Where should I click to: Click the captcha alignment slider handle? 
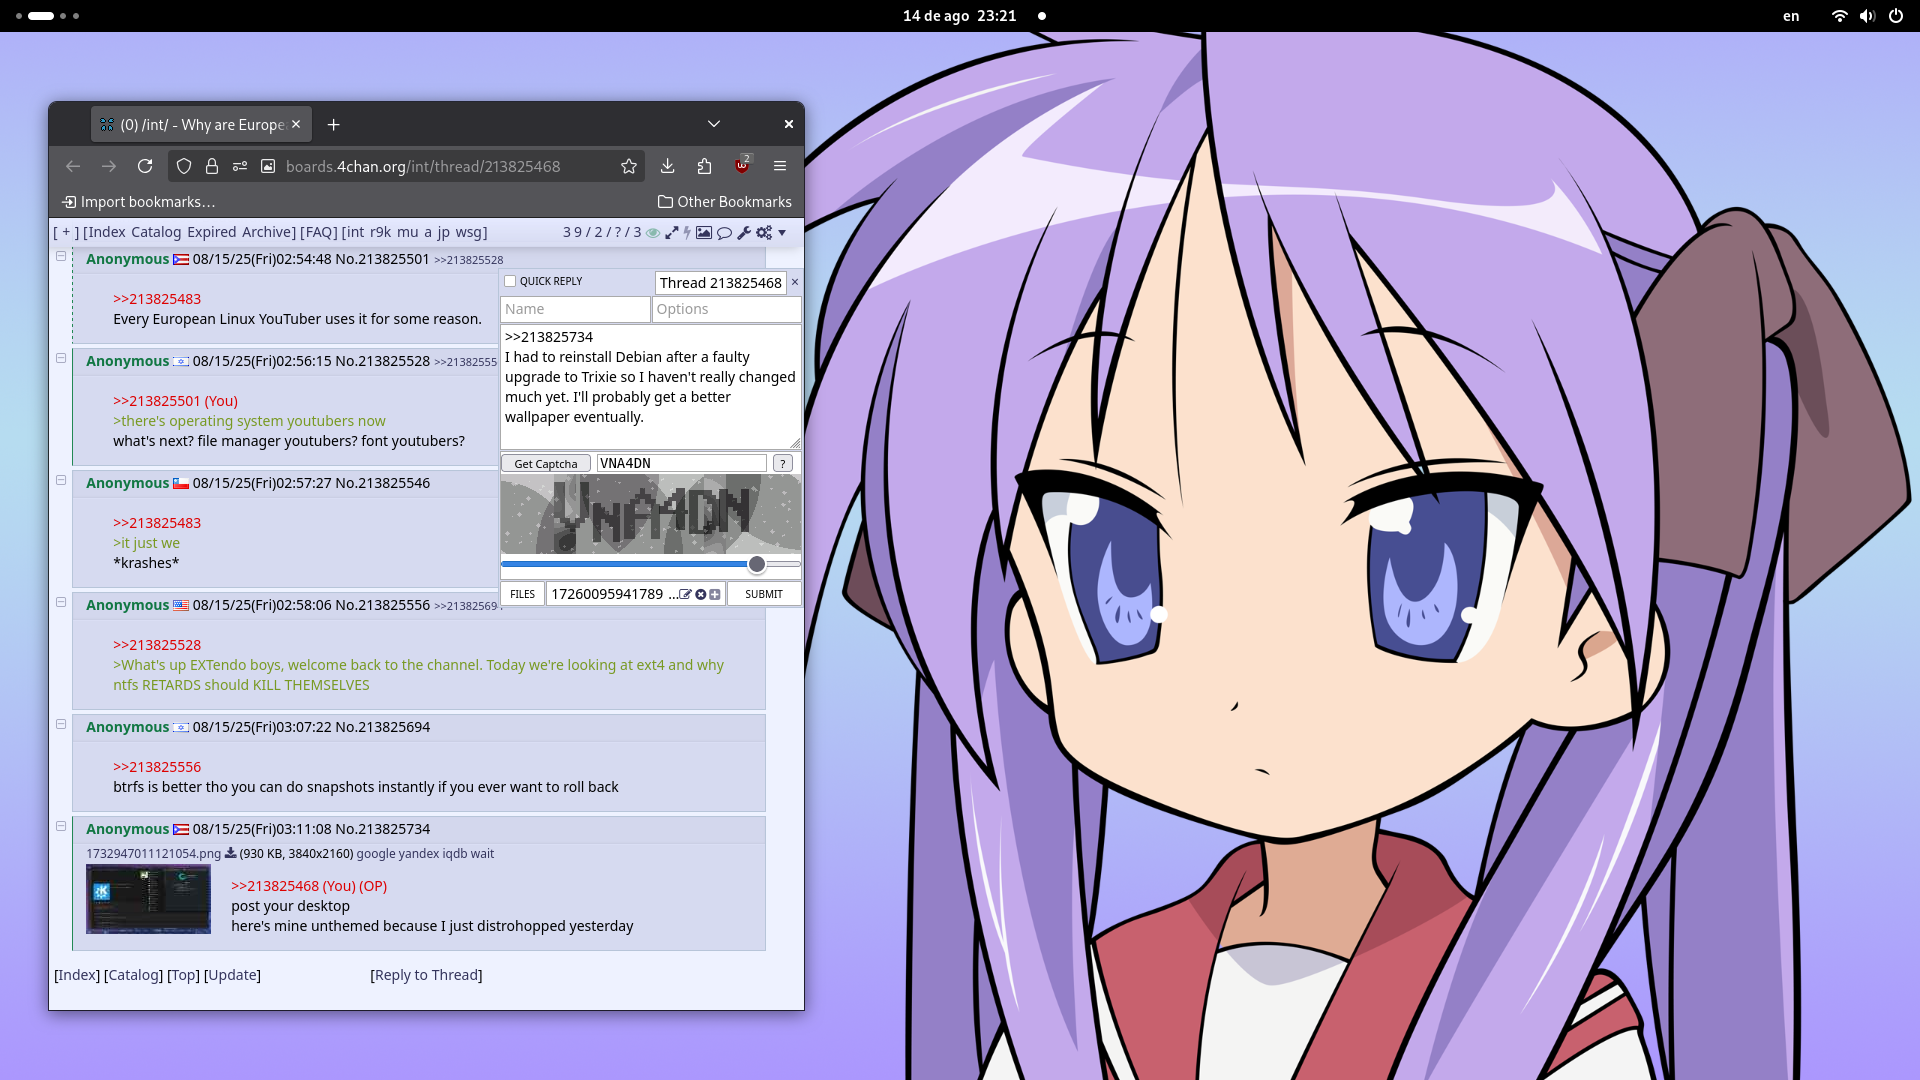[757, 565]
